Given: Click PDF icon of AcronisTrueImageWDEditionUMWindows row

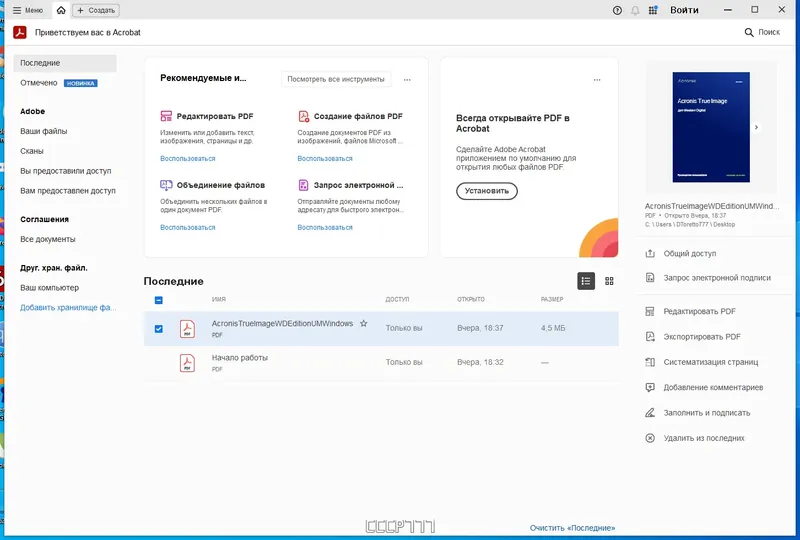Looking at the screenshot, I should pos(187,329).
